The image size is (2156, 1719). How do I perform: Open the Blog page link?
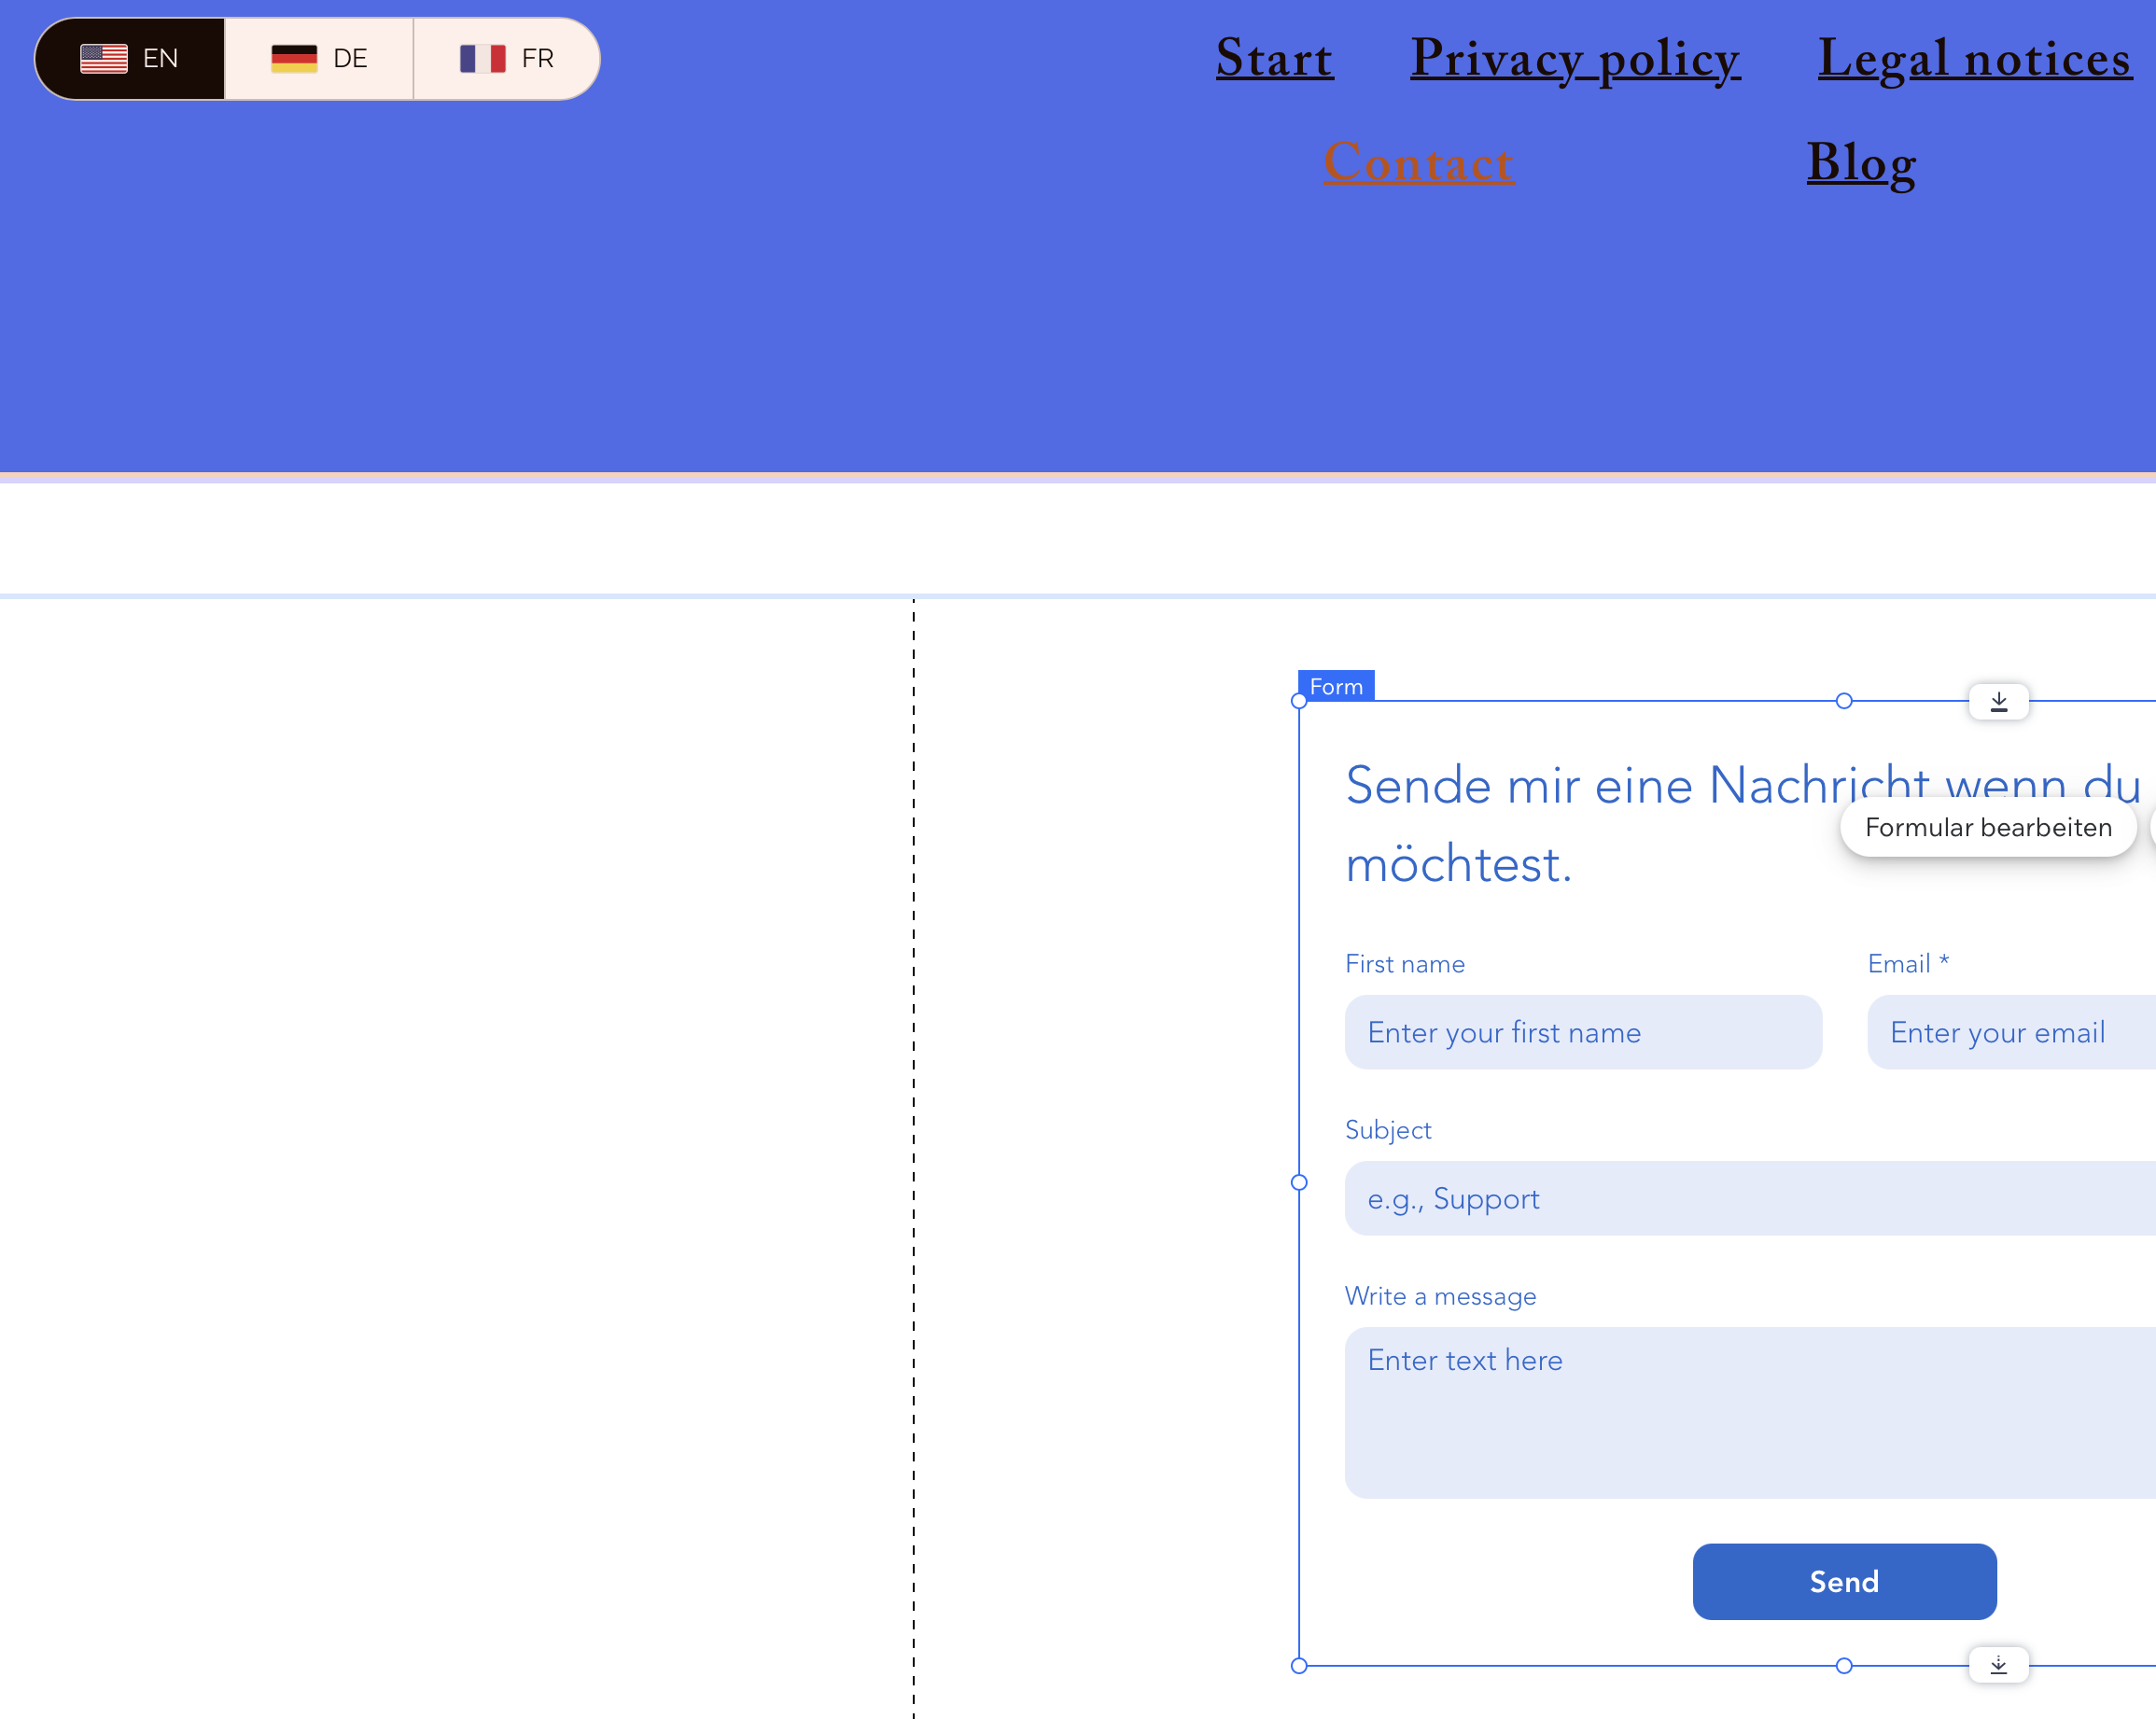pyautogui.click(x=1860, y=162)
